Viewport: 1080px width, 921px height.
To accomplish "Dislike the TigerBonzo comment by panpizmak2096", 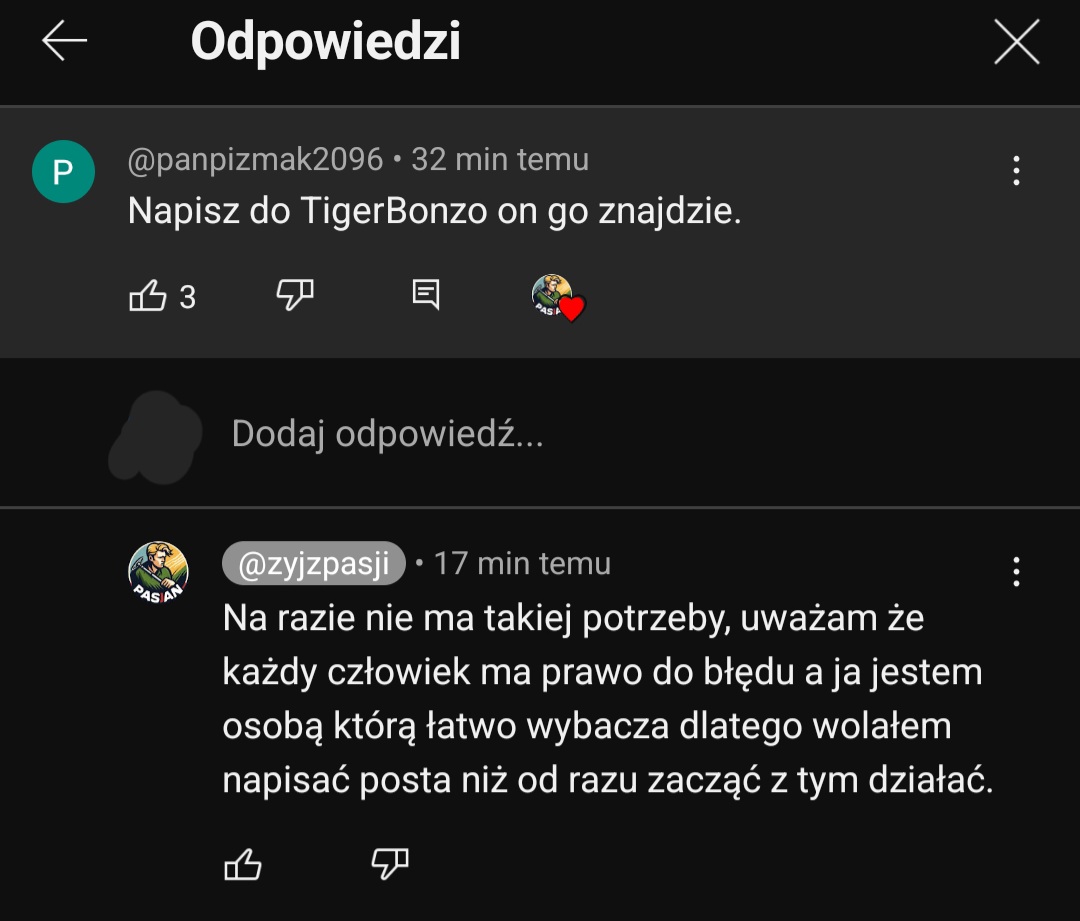I will point(294,295).
